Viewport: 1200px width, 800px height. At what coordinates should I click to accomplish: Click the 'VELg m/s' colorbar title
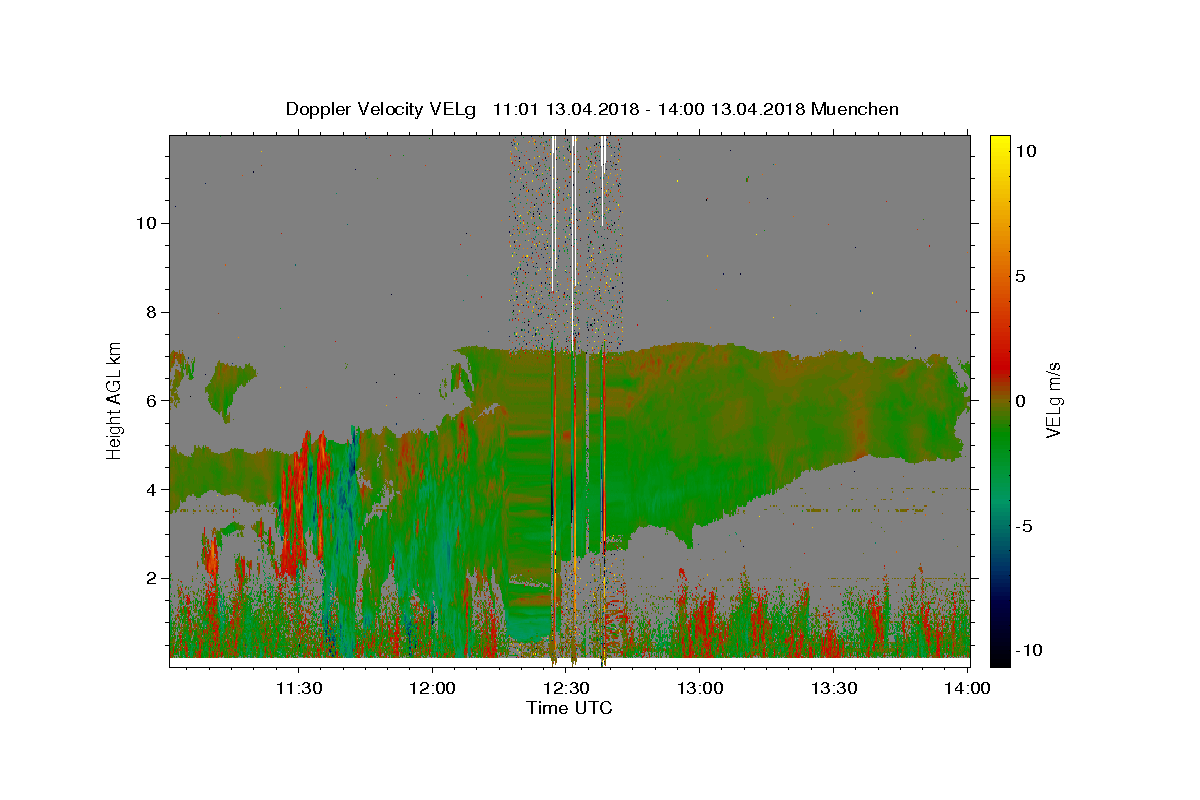coord(1055,400)
